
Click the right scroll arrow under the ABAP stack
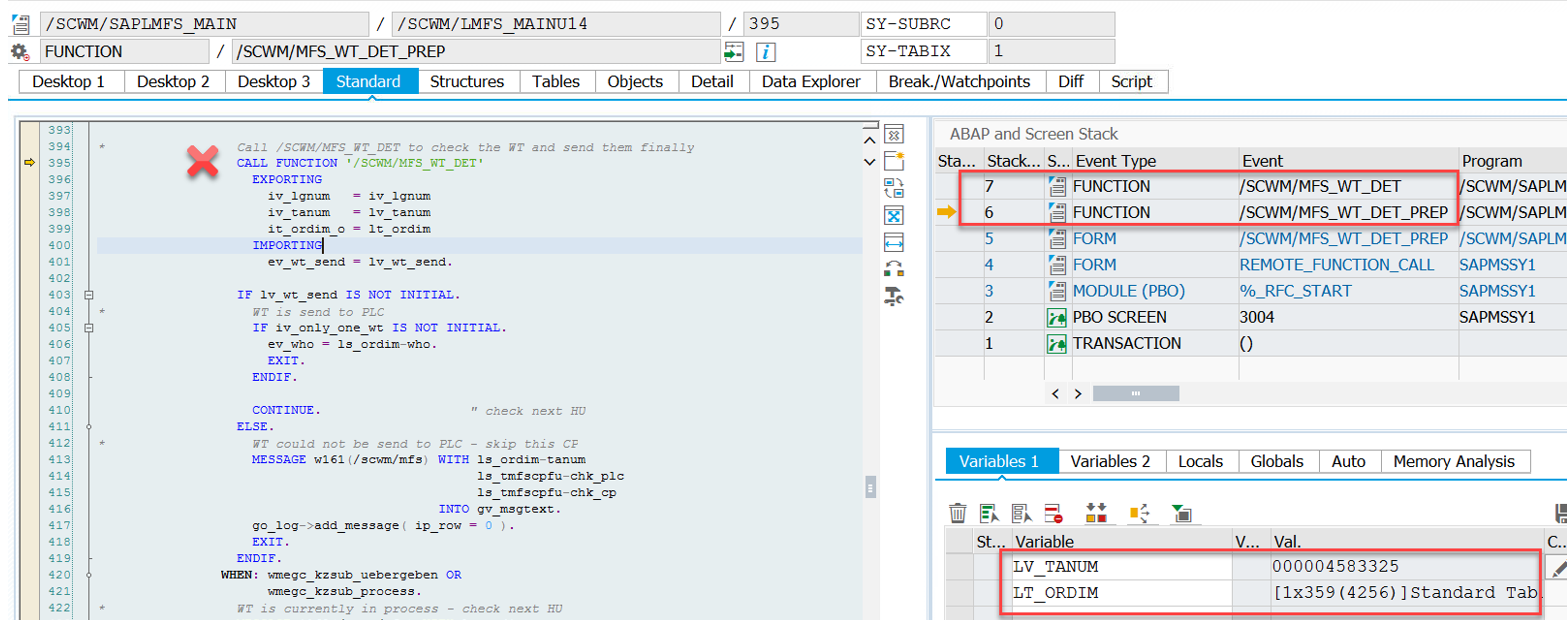(1078, 394)
